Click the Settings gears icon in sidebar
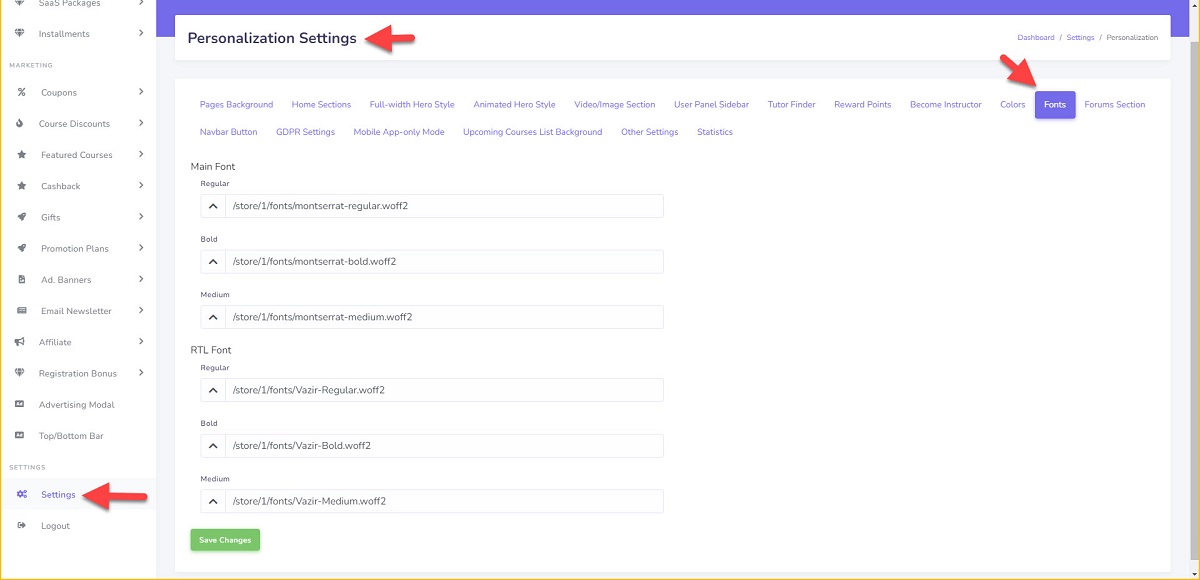The image size is (1200, 580). coord(21,495)
